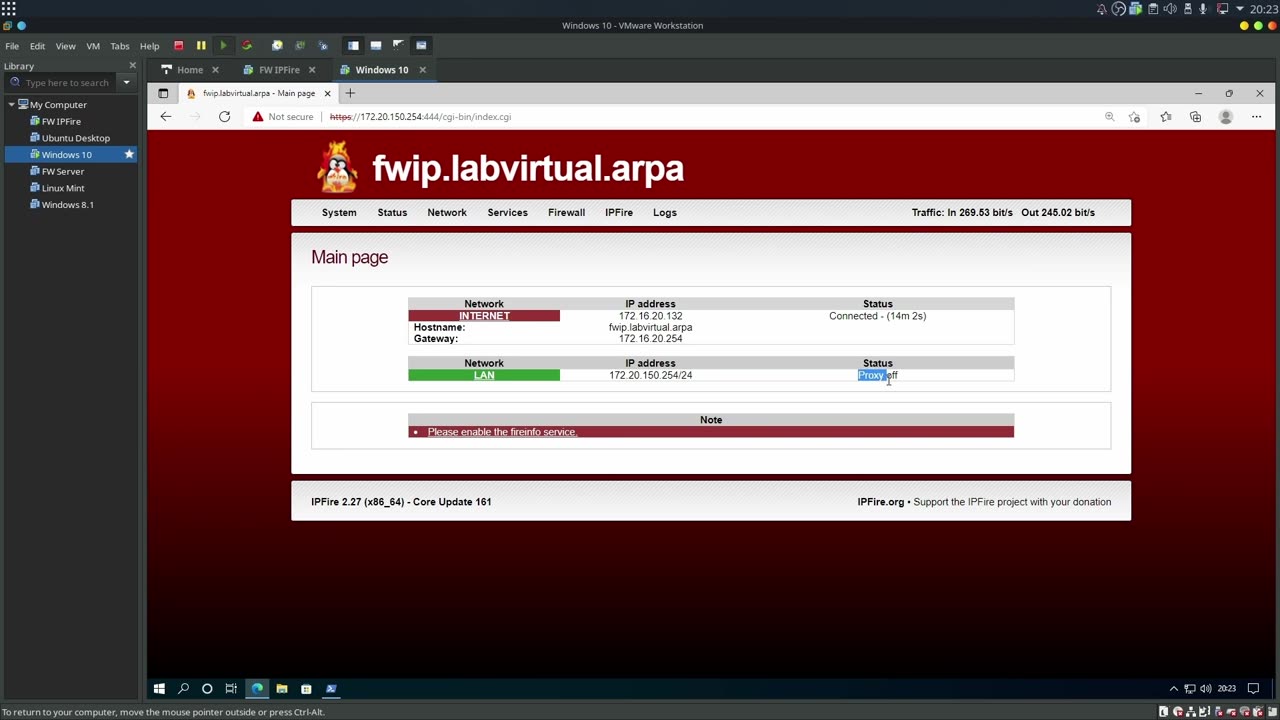1280x720 pixels.
Task: Click the red power off VM icon
Action: 179,45
